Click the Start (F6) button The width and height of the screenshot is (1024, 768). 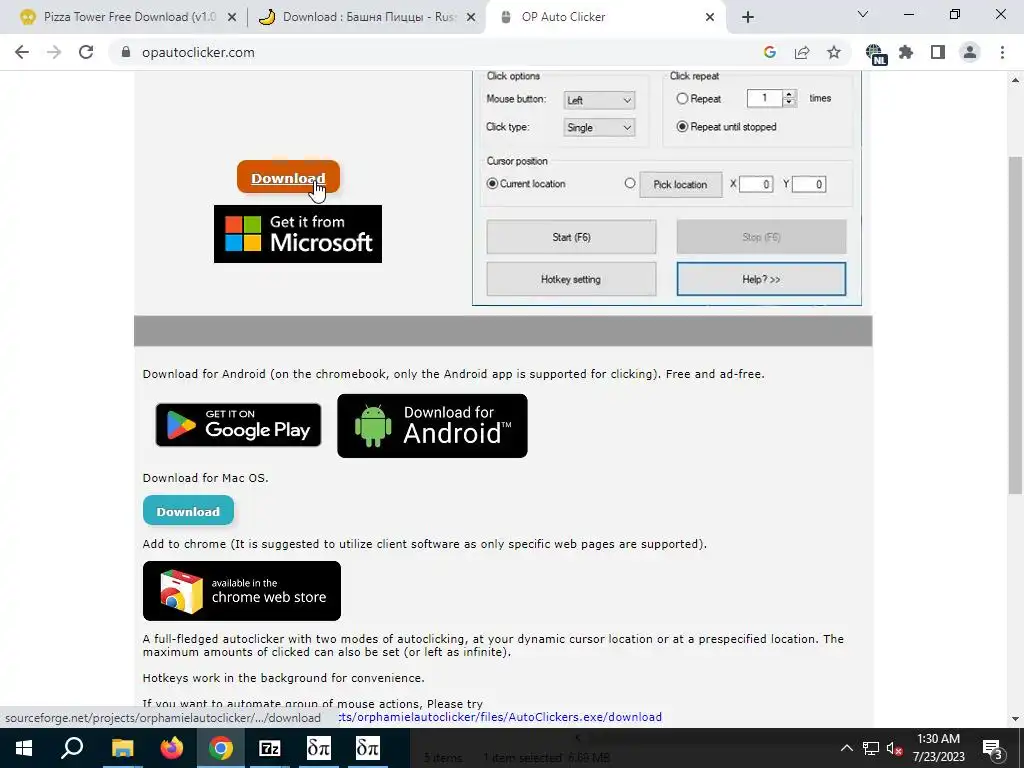(571, 237)
